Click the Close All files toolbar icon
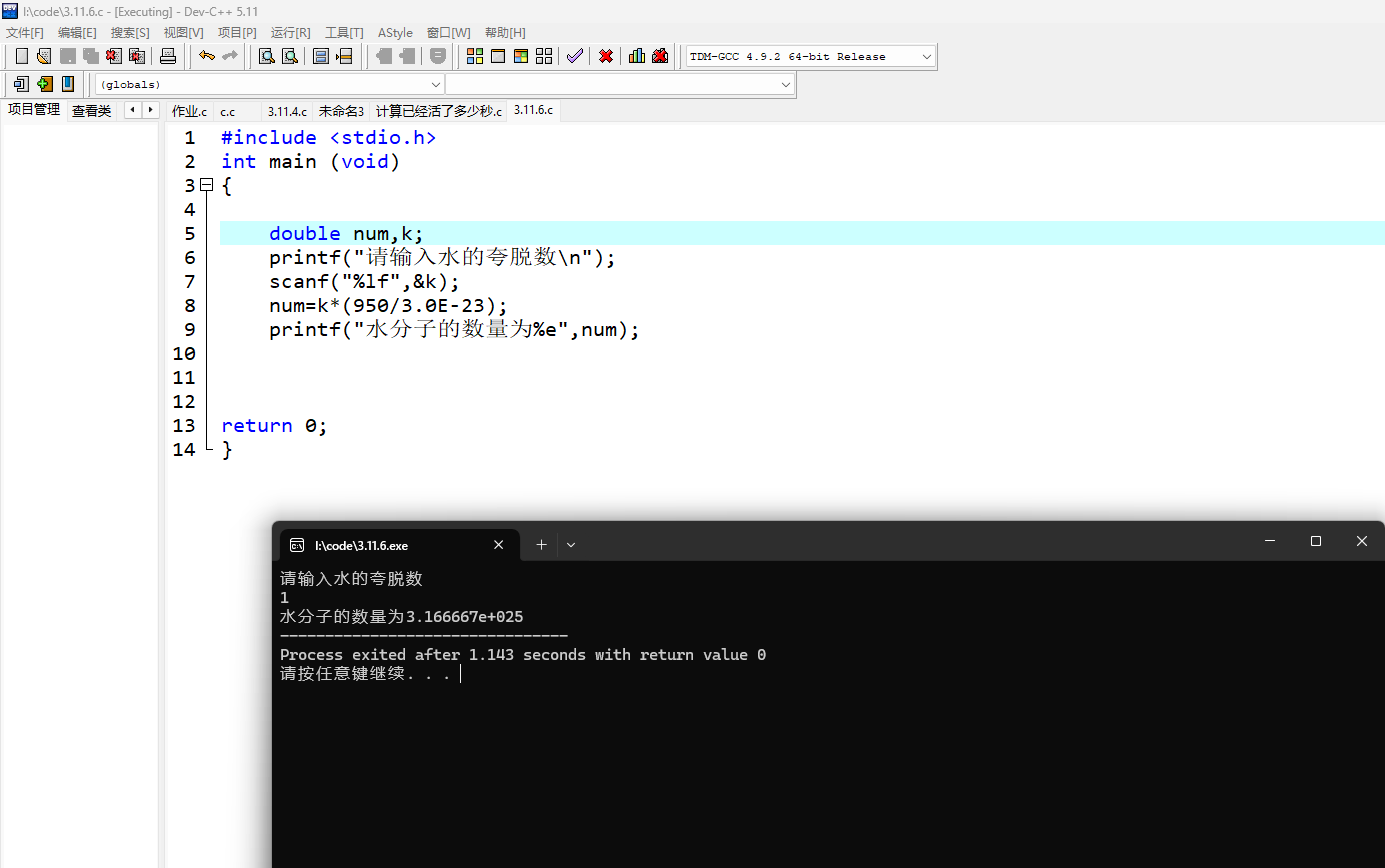 136,56
